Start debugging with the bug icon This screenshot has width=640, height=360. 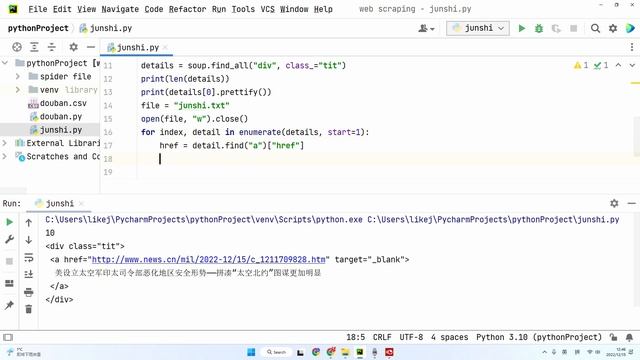point(539,28)
